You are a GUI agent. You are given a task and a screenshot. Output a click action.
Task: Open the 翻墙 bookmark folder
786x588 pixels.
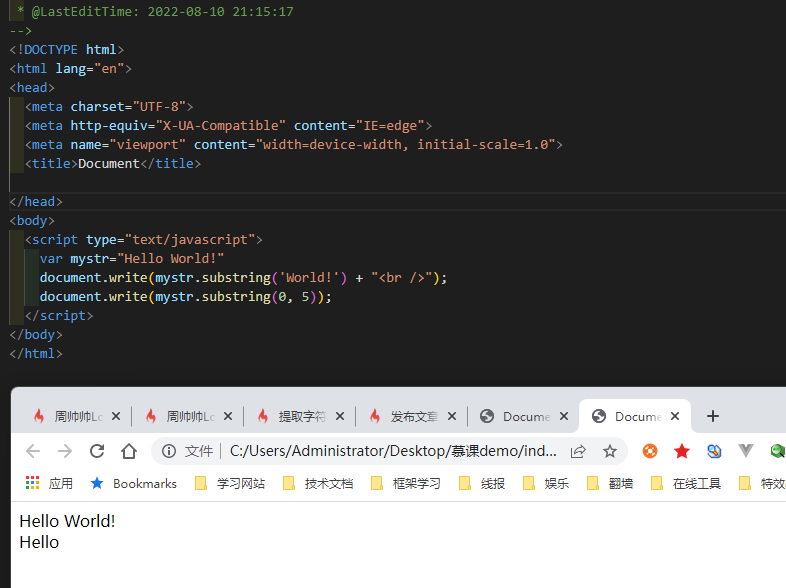(x=610, y=483)
